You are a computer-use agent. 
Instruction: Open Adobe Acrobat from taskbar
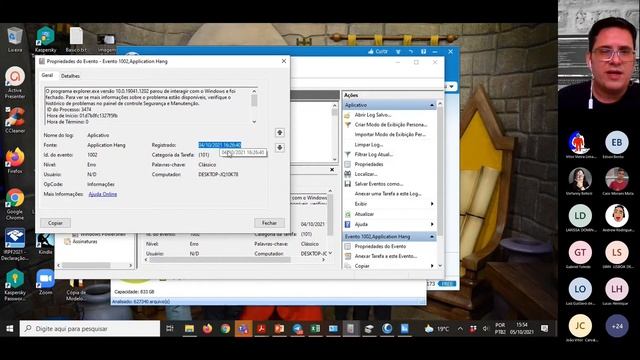coord(261,329)
